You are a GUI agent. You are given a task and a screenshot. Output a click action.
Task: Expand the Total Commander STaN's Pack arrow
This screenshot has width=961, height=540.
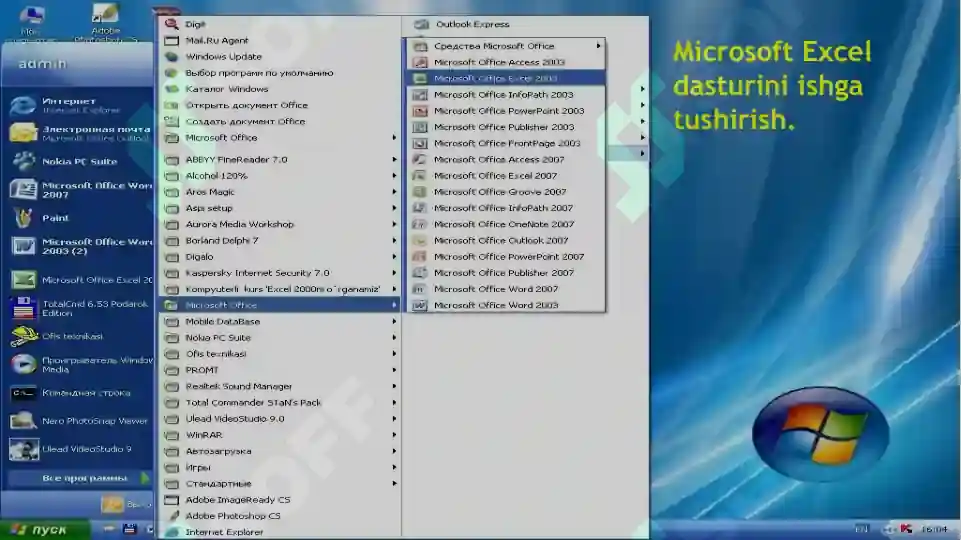tap(394, 403)
